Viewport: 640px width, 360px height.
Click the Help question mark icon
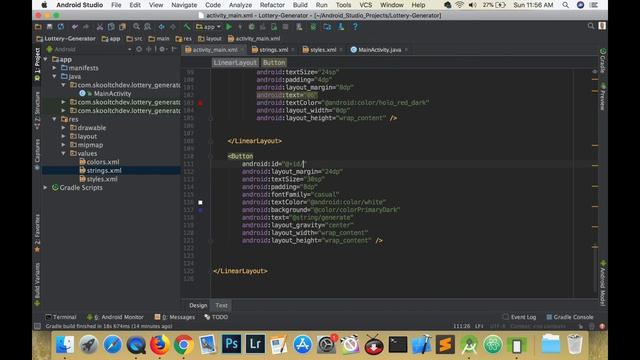pyautogui.click(x=355, y=27)
